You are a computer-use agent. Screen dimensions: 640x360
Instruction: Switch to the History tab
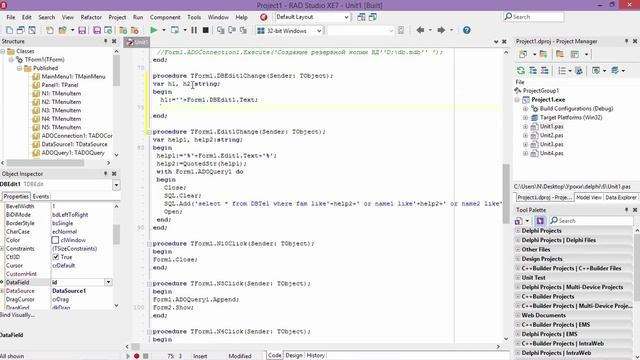tap(316, 356)
